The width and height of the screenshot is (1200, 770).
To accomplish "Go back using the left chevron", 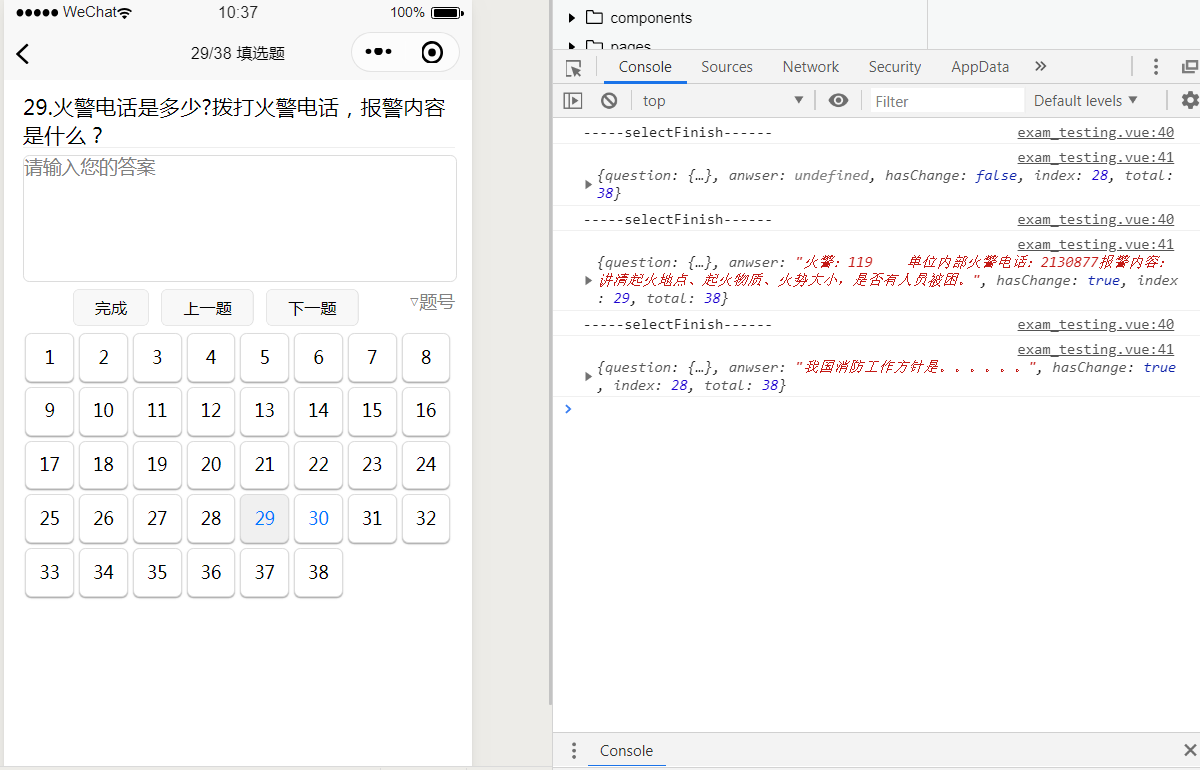I will pyautogui.click(x=22, y=54).
